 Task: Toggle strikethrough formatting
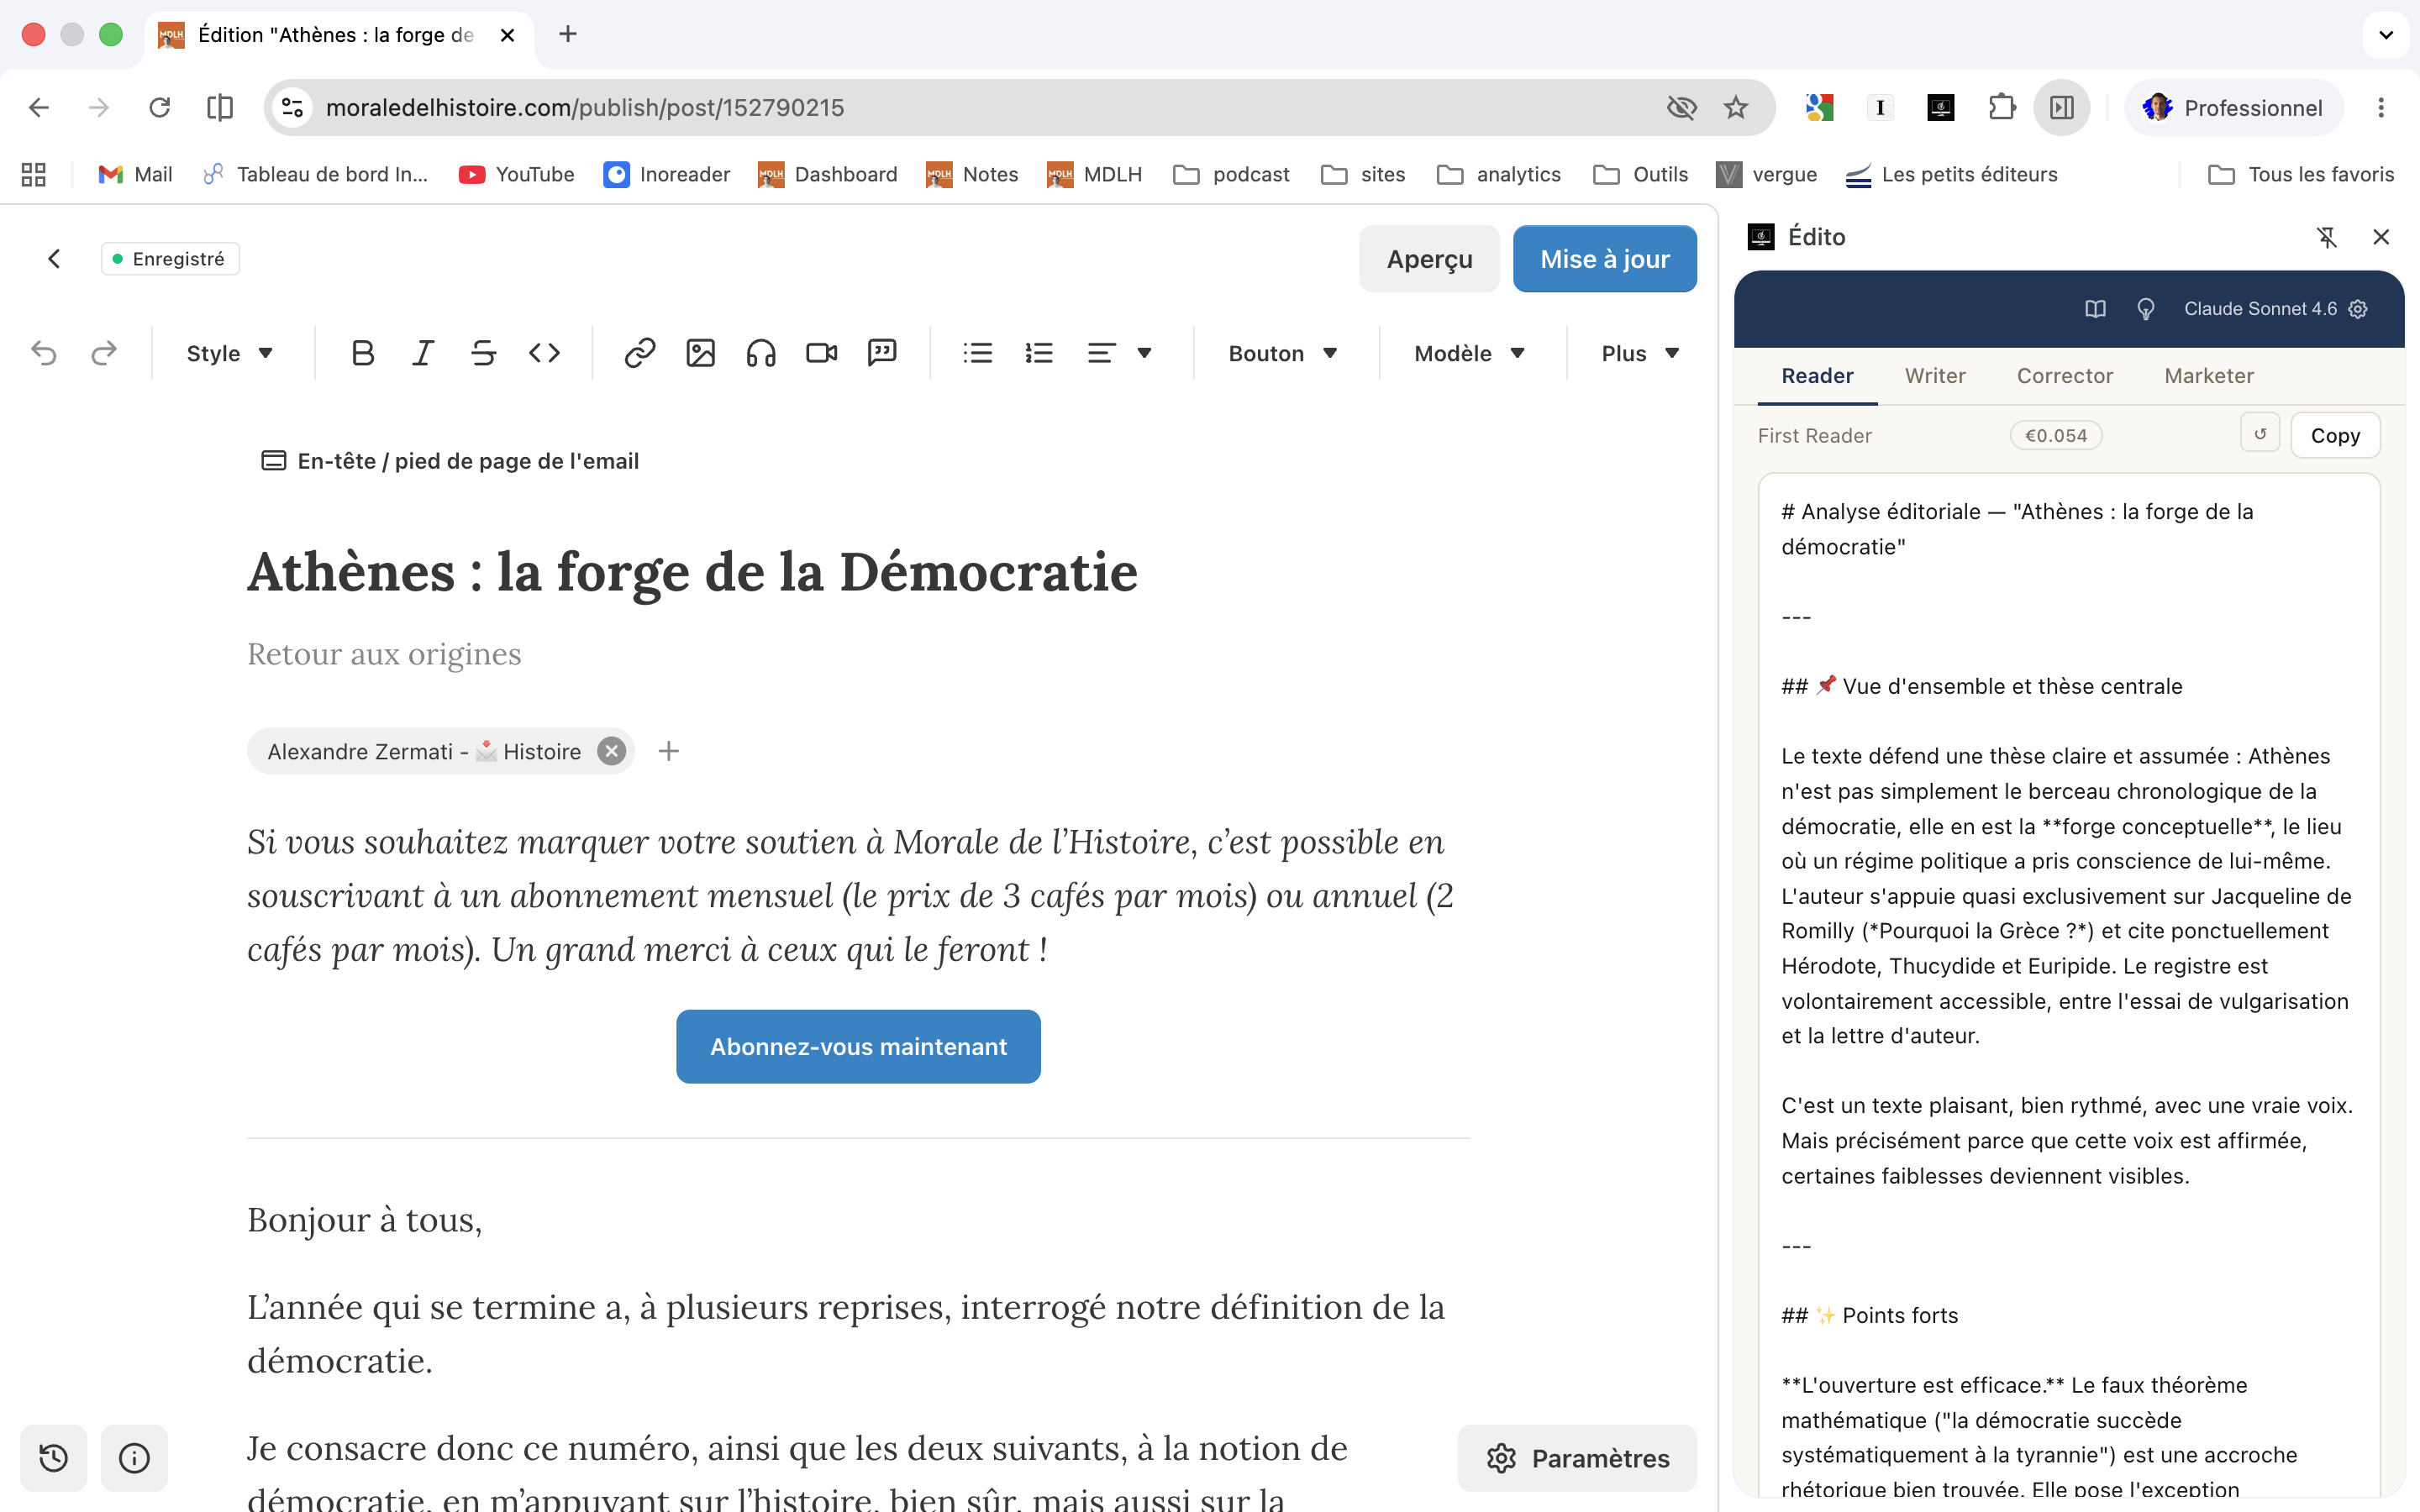pos(484,353)
